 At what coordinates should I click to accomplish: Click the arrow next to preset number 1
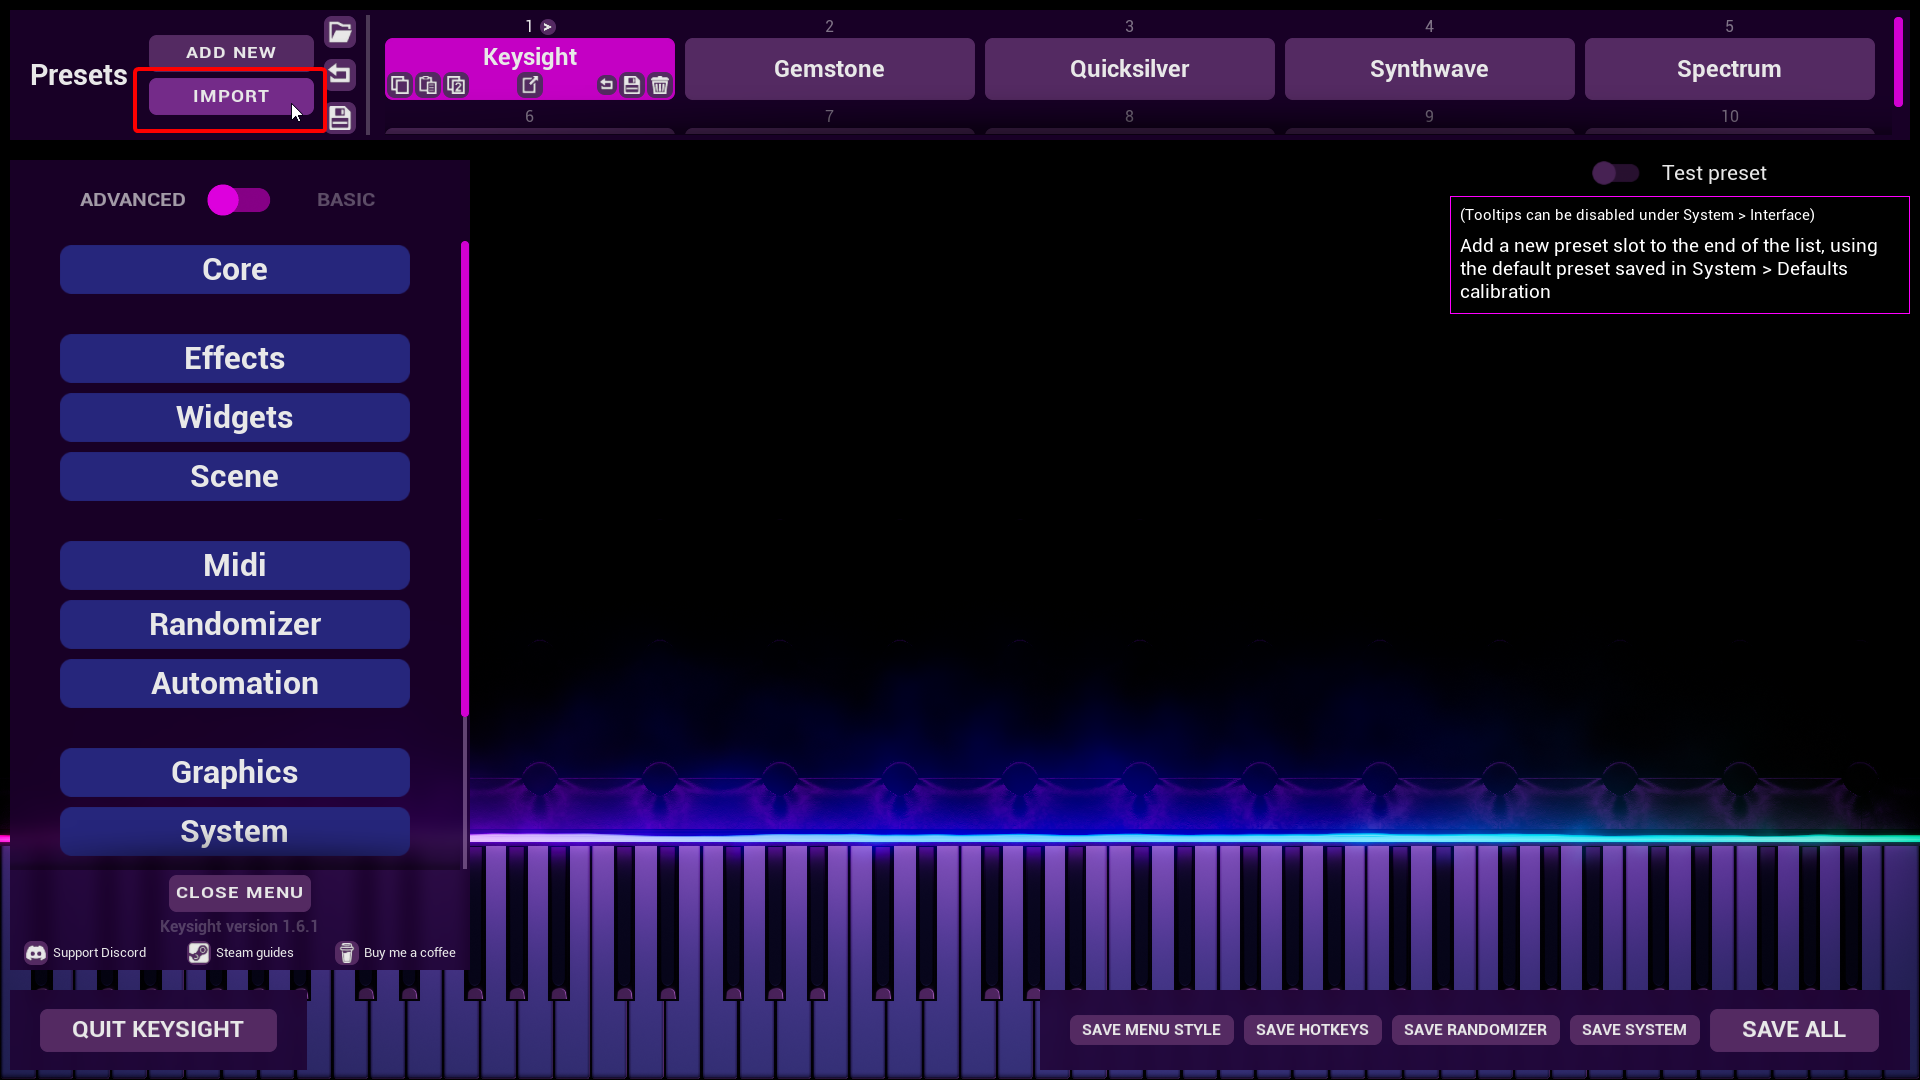tap(548, 27)
